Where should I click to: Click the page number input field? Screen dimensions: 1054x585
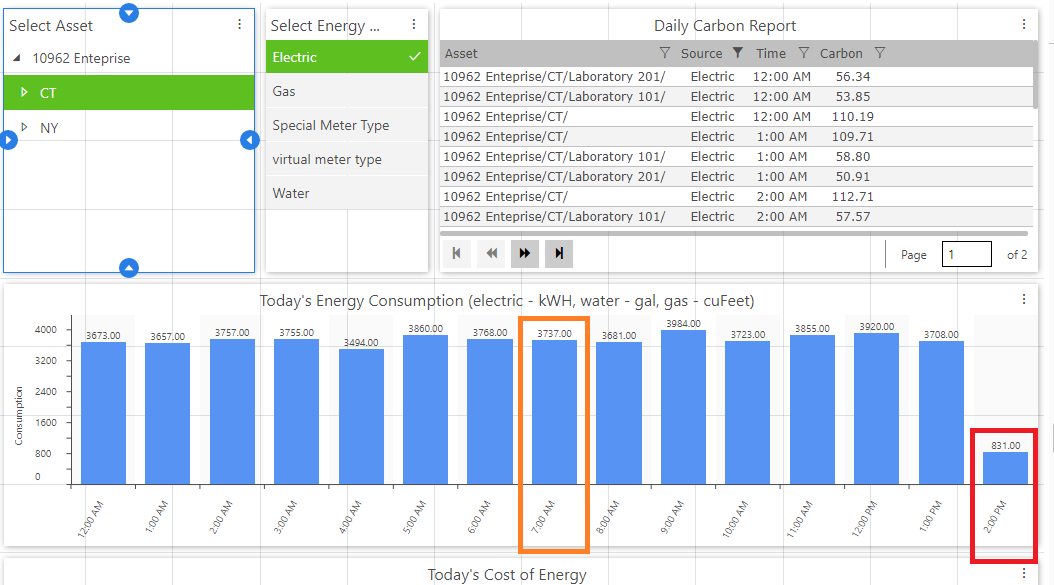[966, 254]
